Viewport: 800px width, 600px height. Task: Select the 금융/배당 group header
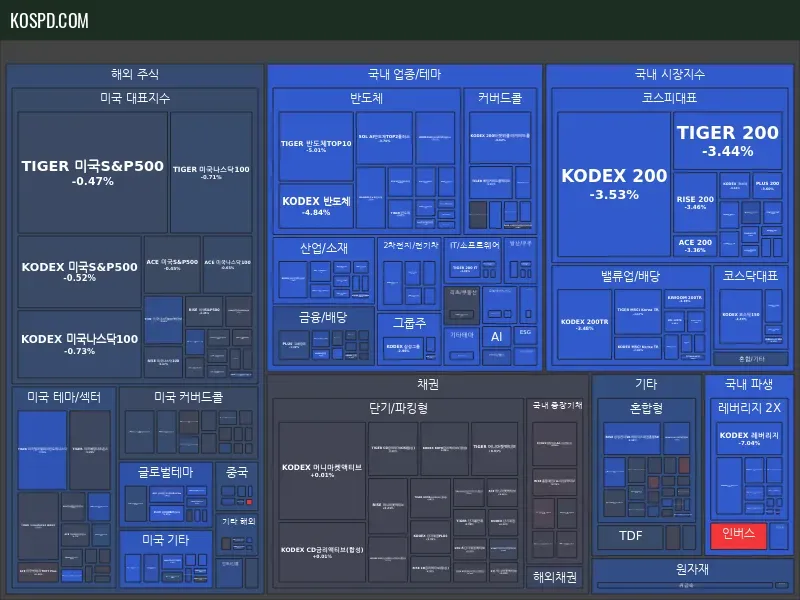323,317
